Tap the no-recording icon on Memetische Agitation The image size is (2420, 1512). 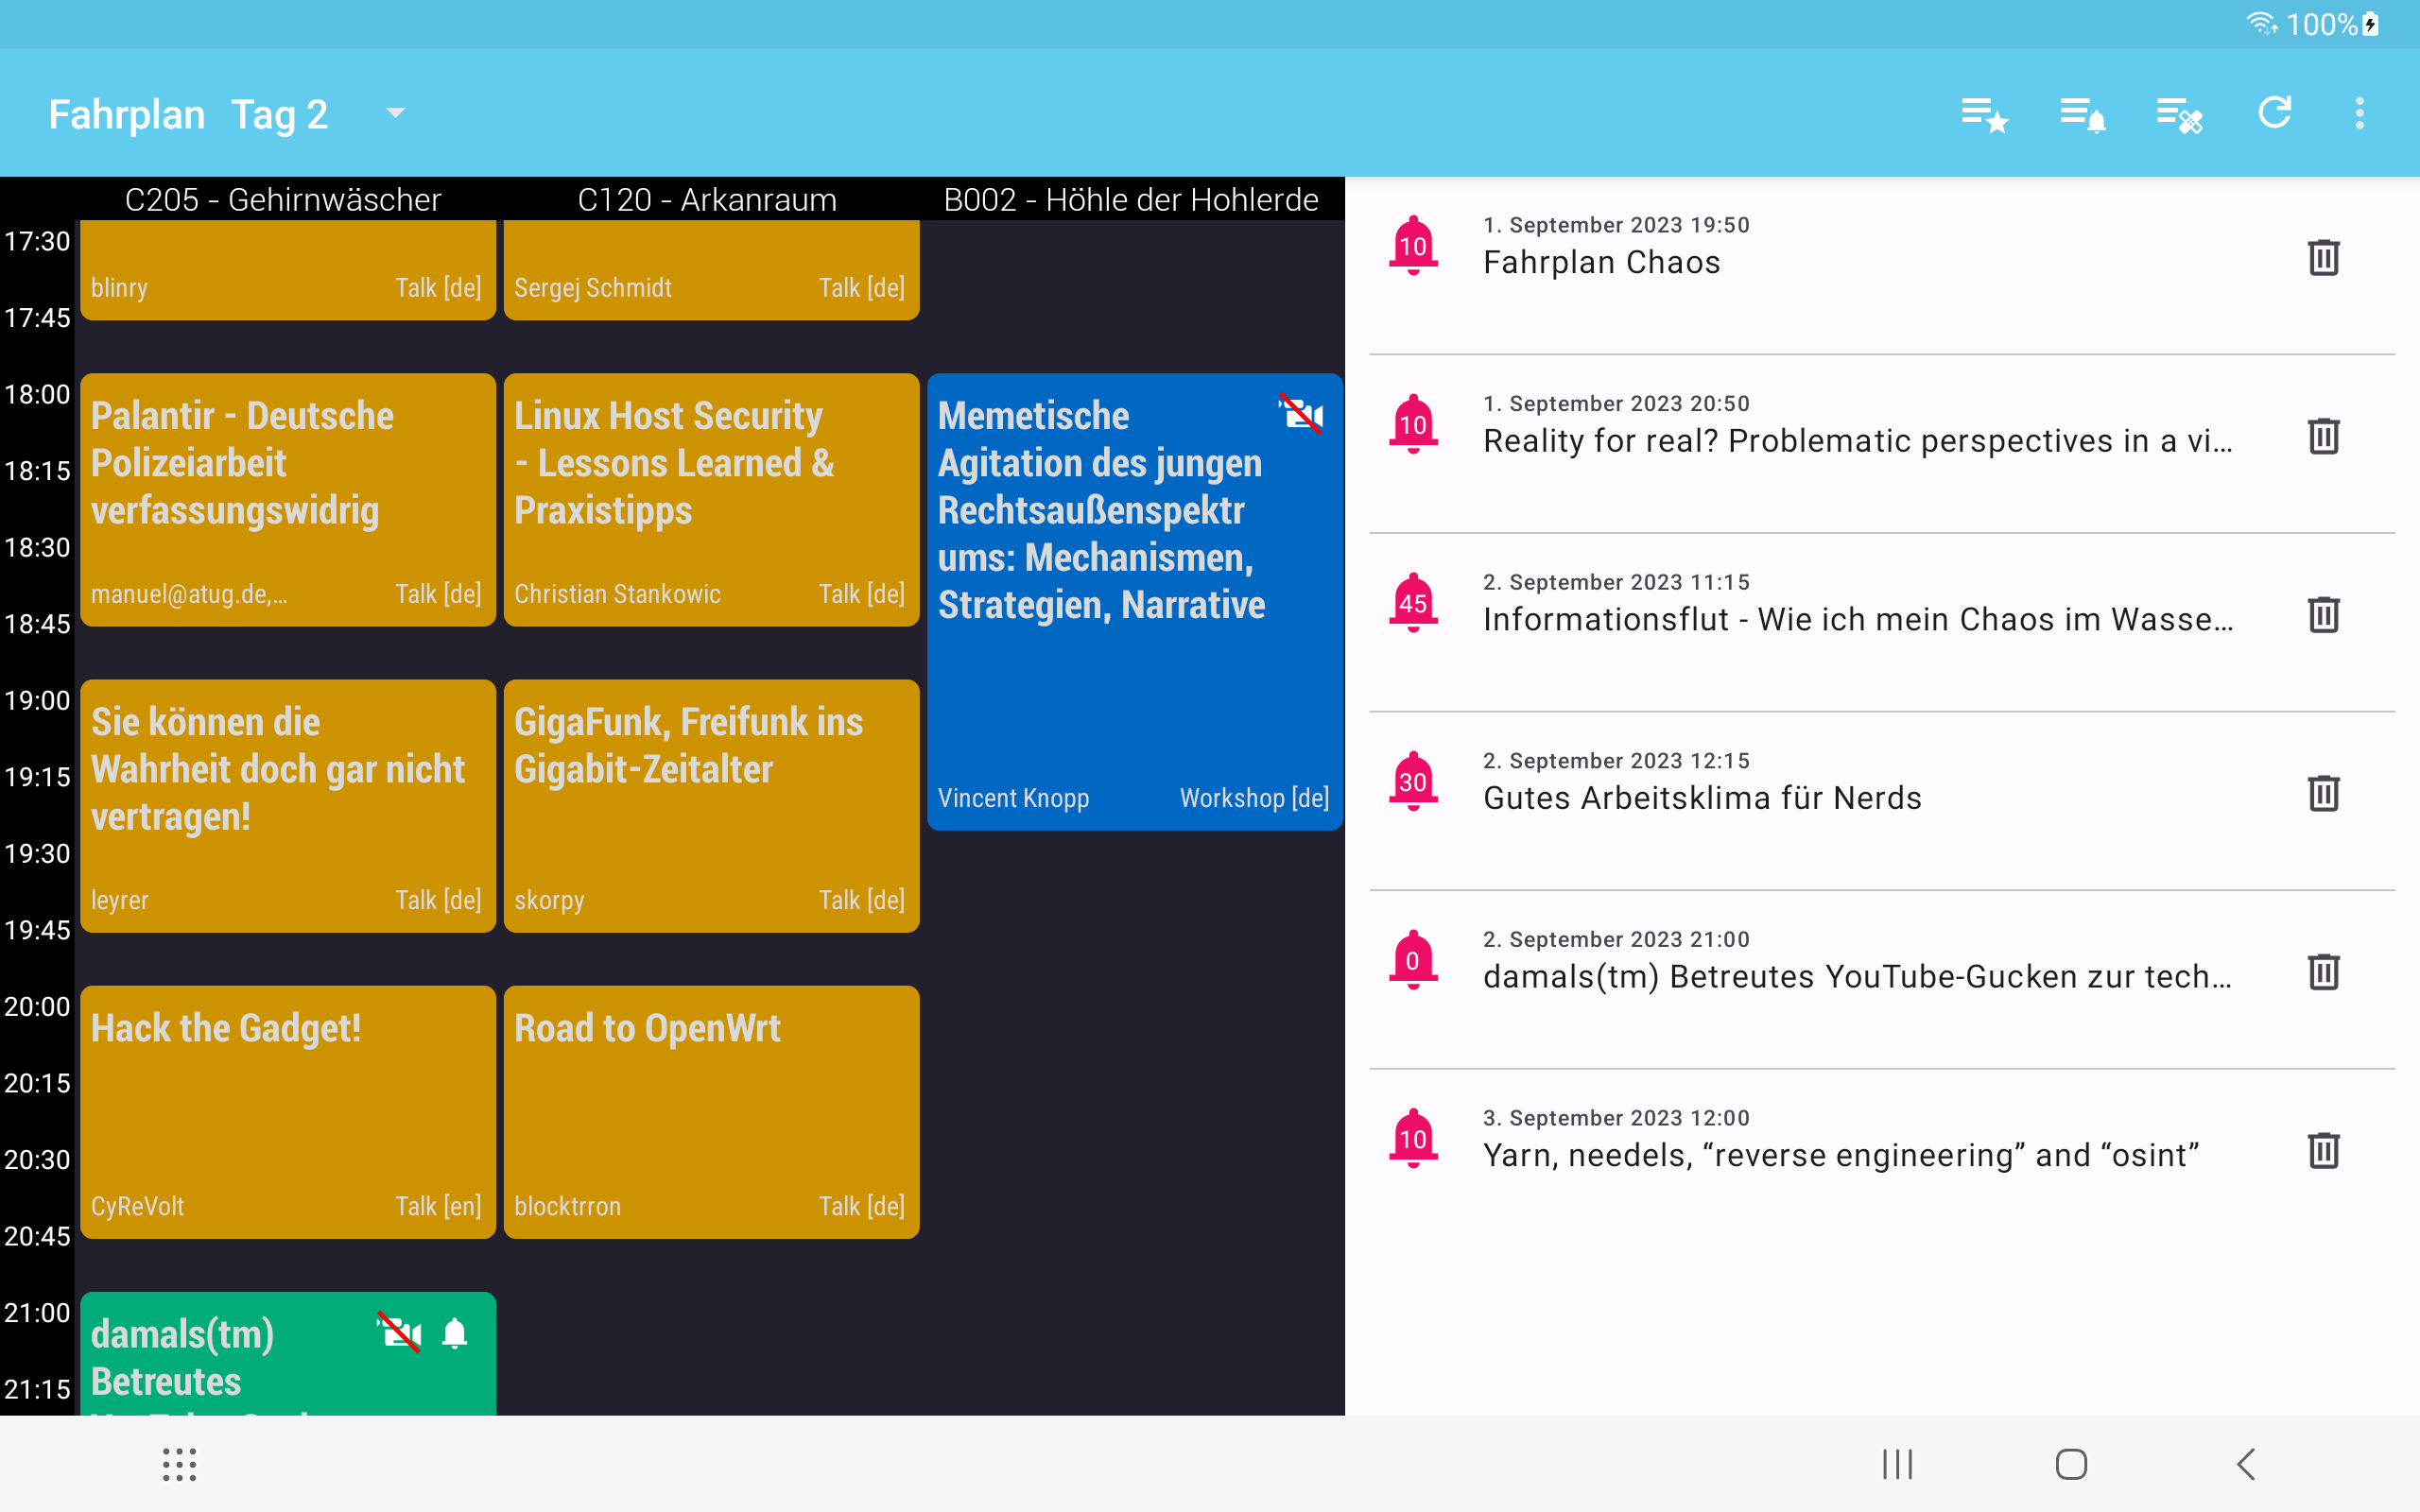click(x=1301, y=414)
